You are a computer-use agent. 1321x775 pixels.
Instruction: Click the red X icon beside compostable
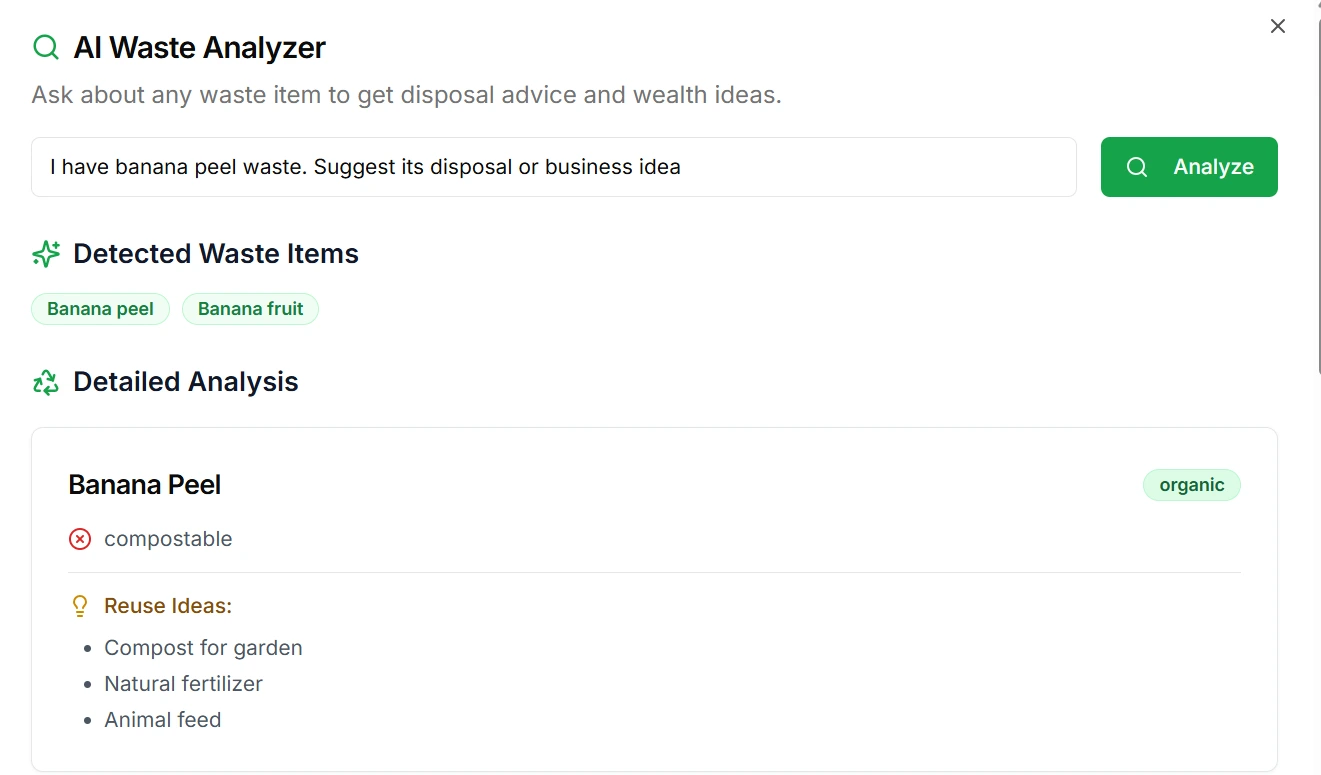pyautogui.click(x=80, y=539)
